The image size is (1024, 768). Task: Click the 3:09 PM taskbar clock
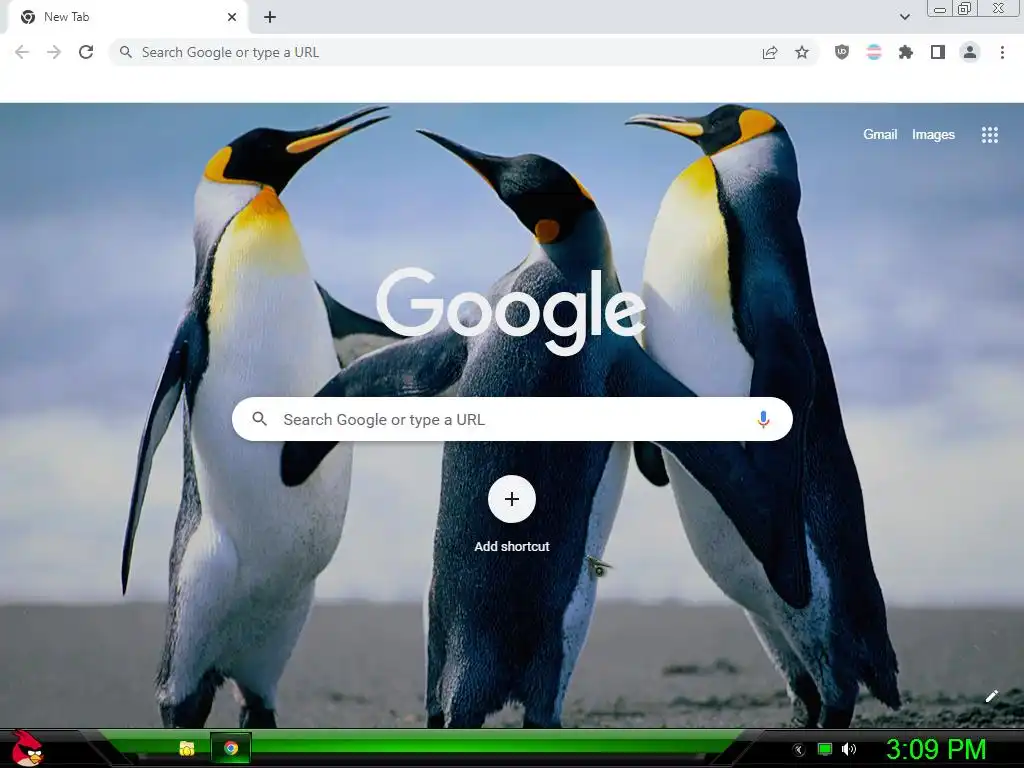coord(936,749)
